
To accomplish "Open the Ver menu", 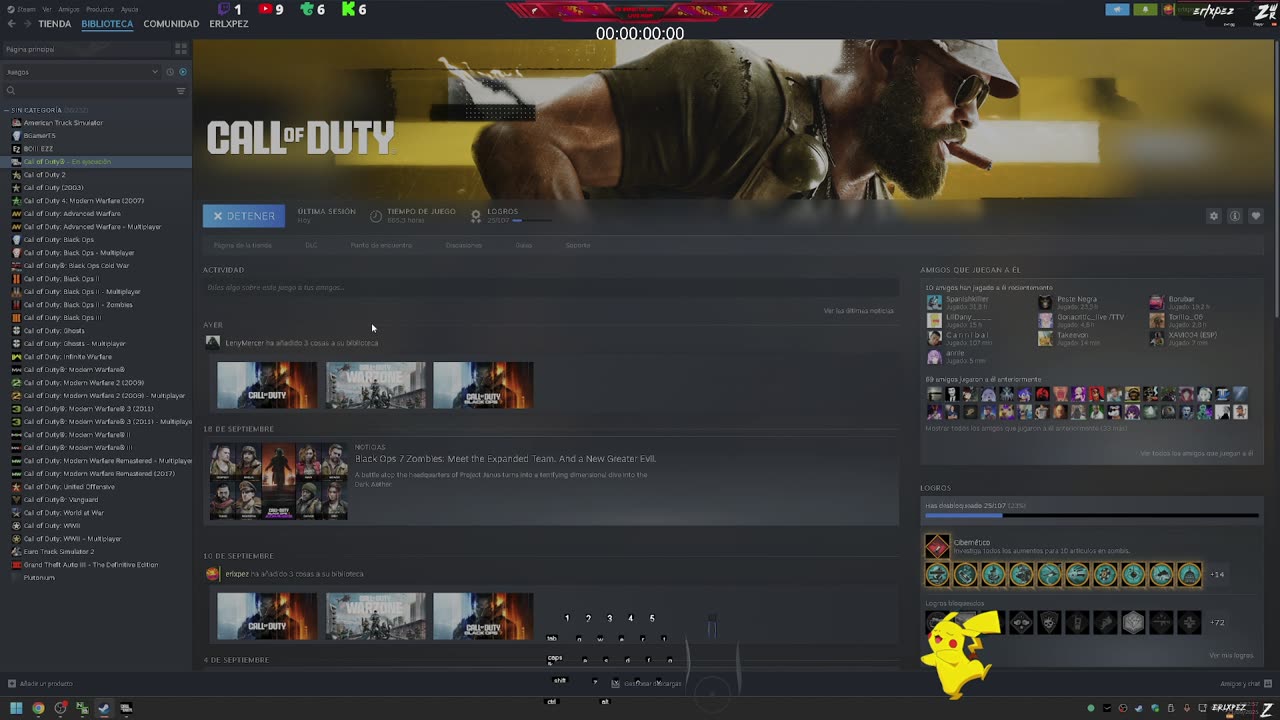I will tap(47, 9).
